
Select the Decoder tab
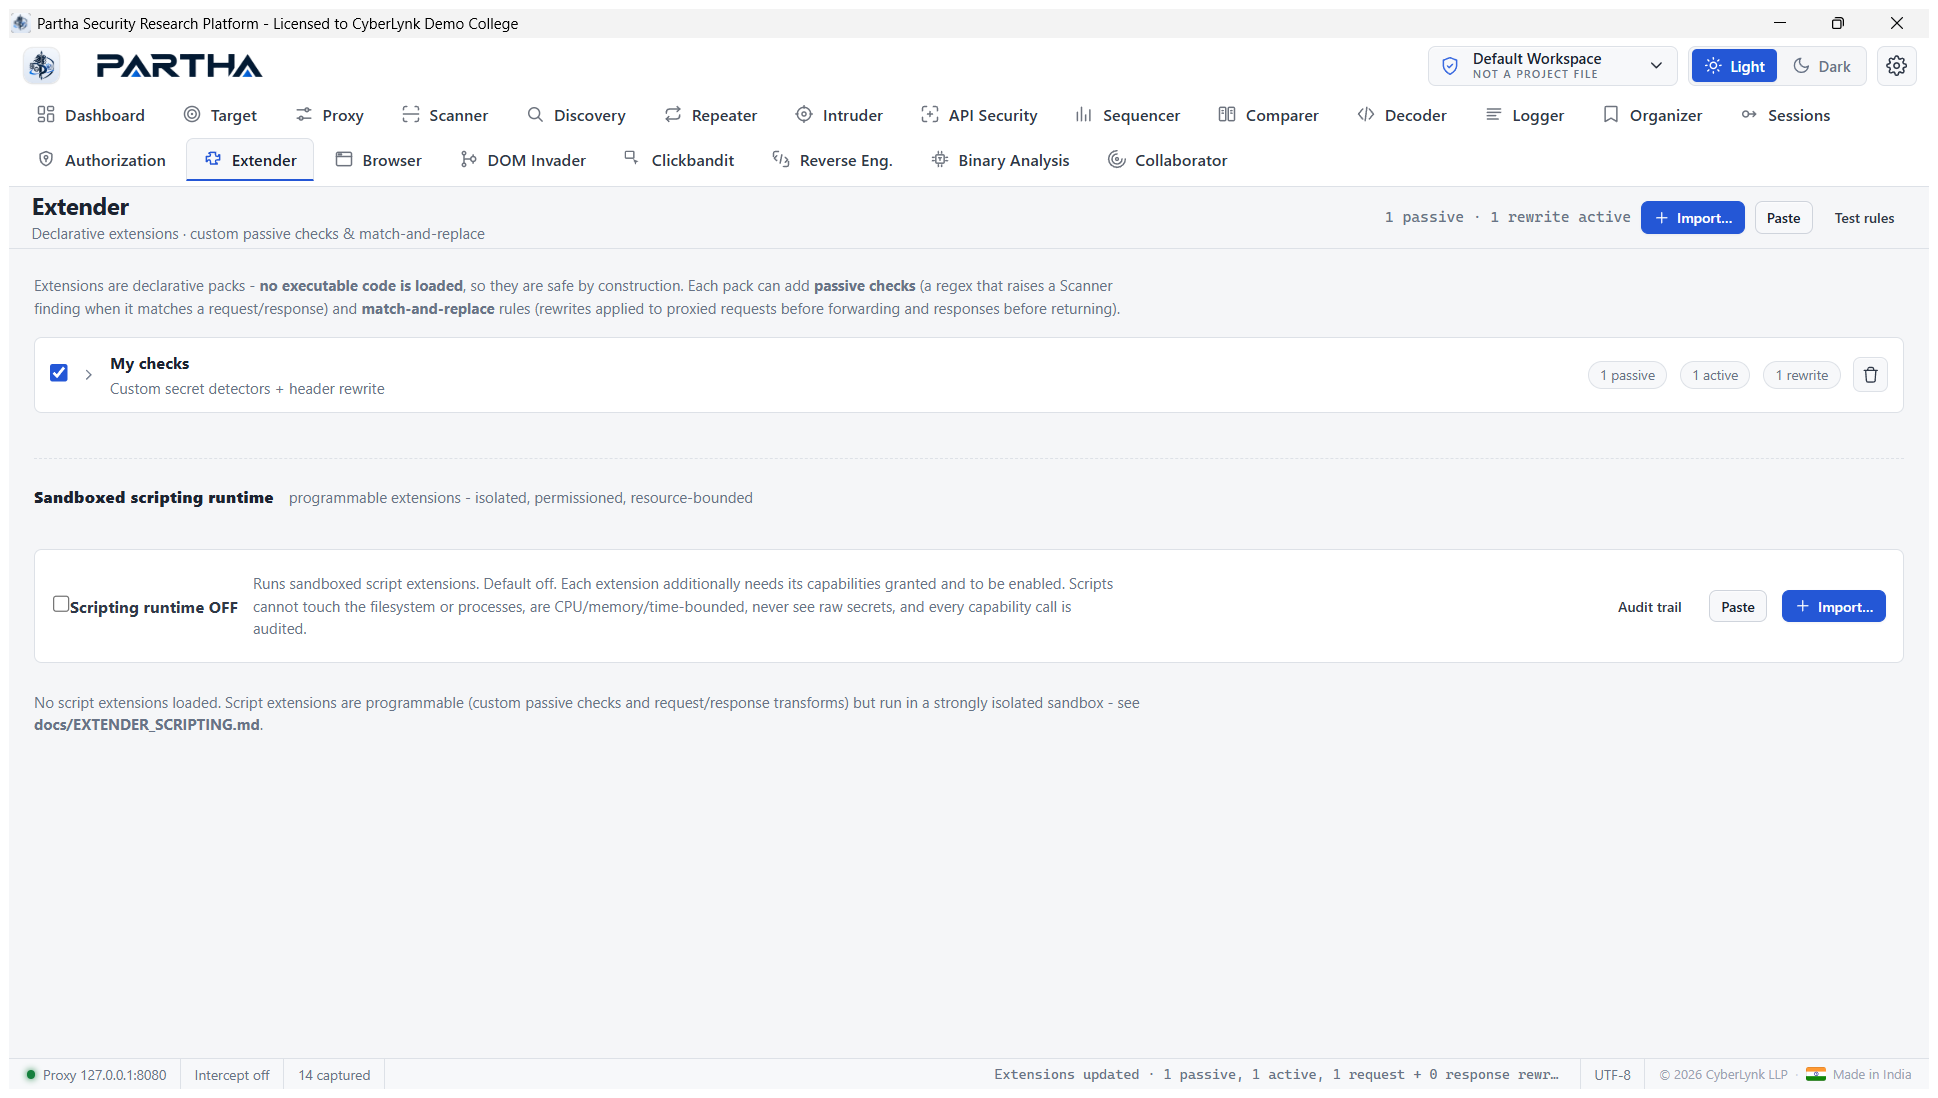point(1402,115)
